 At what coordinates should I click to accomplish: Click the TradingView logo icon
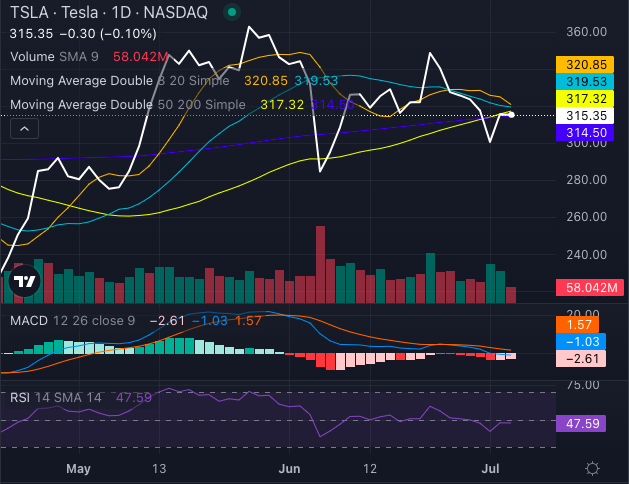tap(24, 281)
